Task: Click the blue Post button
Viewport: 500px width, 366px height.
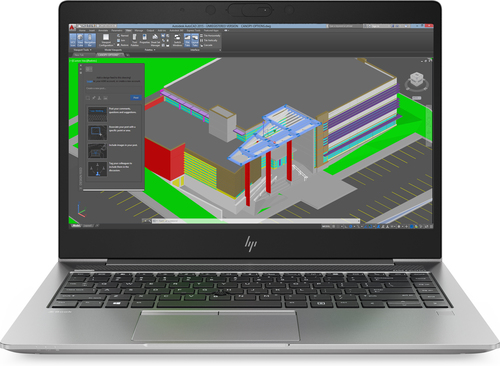Action: [x=136, y=98]
